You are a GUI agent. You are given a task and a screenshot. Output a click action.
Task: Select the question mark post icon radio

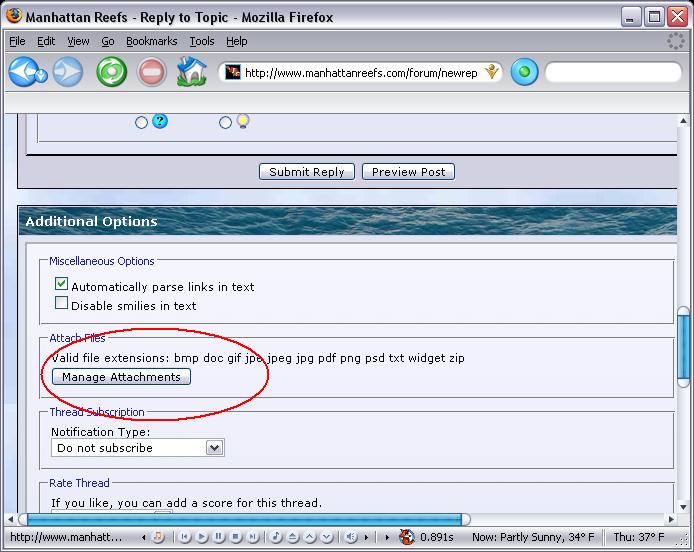click(x=141, y=122)
